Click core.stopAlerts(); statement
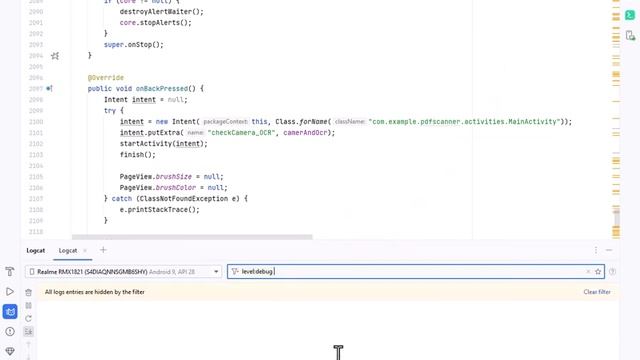Screen dimensions: 640x360 click(x=156, y=22)
